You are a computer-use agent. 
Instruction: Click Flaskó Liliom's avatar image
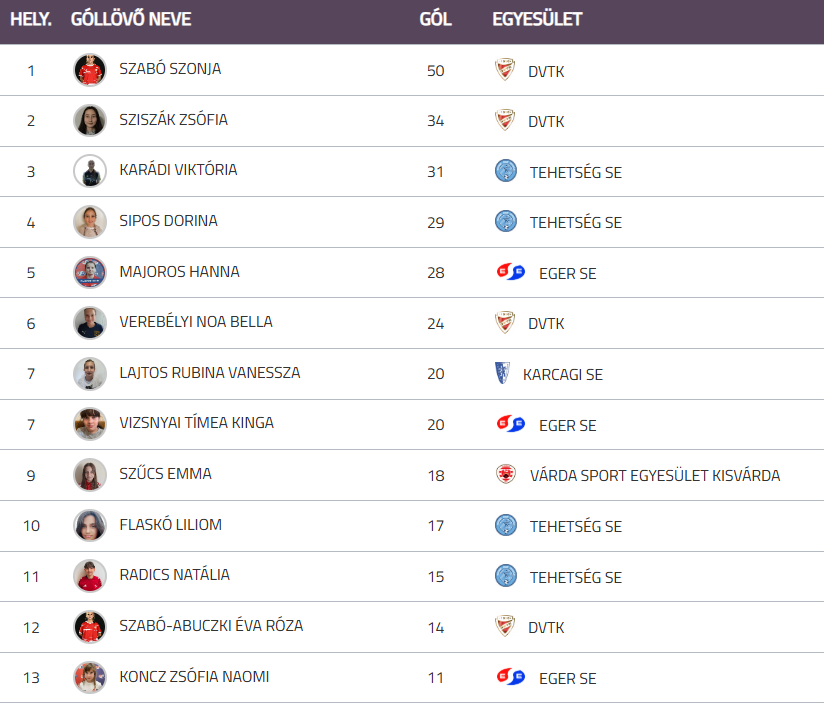tap(90, 525)
